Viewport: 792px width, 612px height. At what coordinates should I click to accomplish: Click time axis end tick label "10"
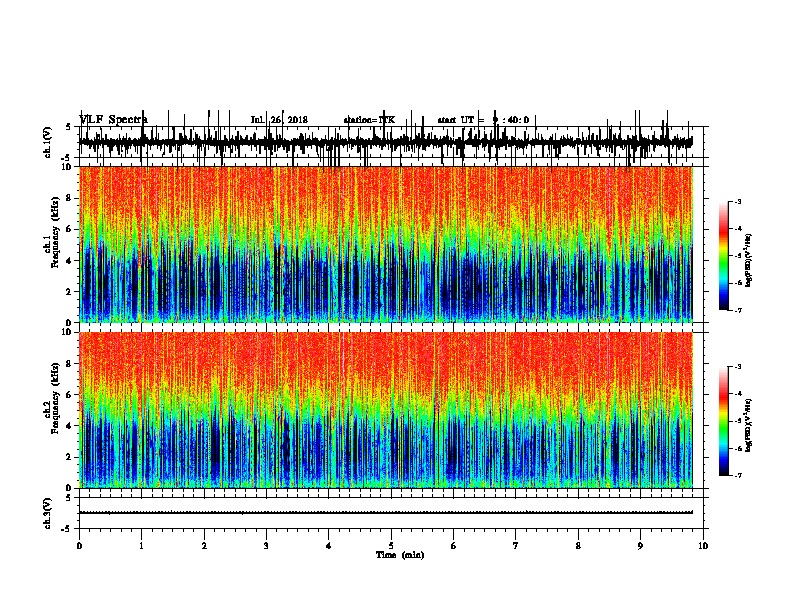point(703,545)
